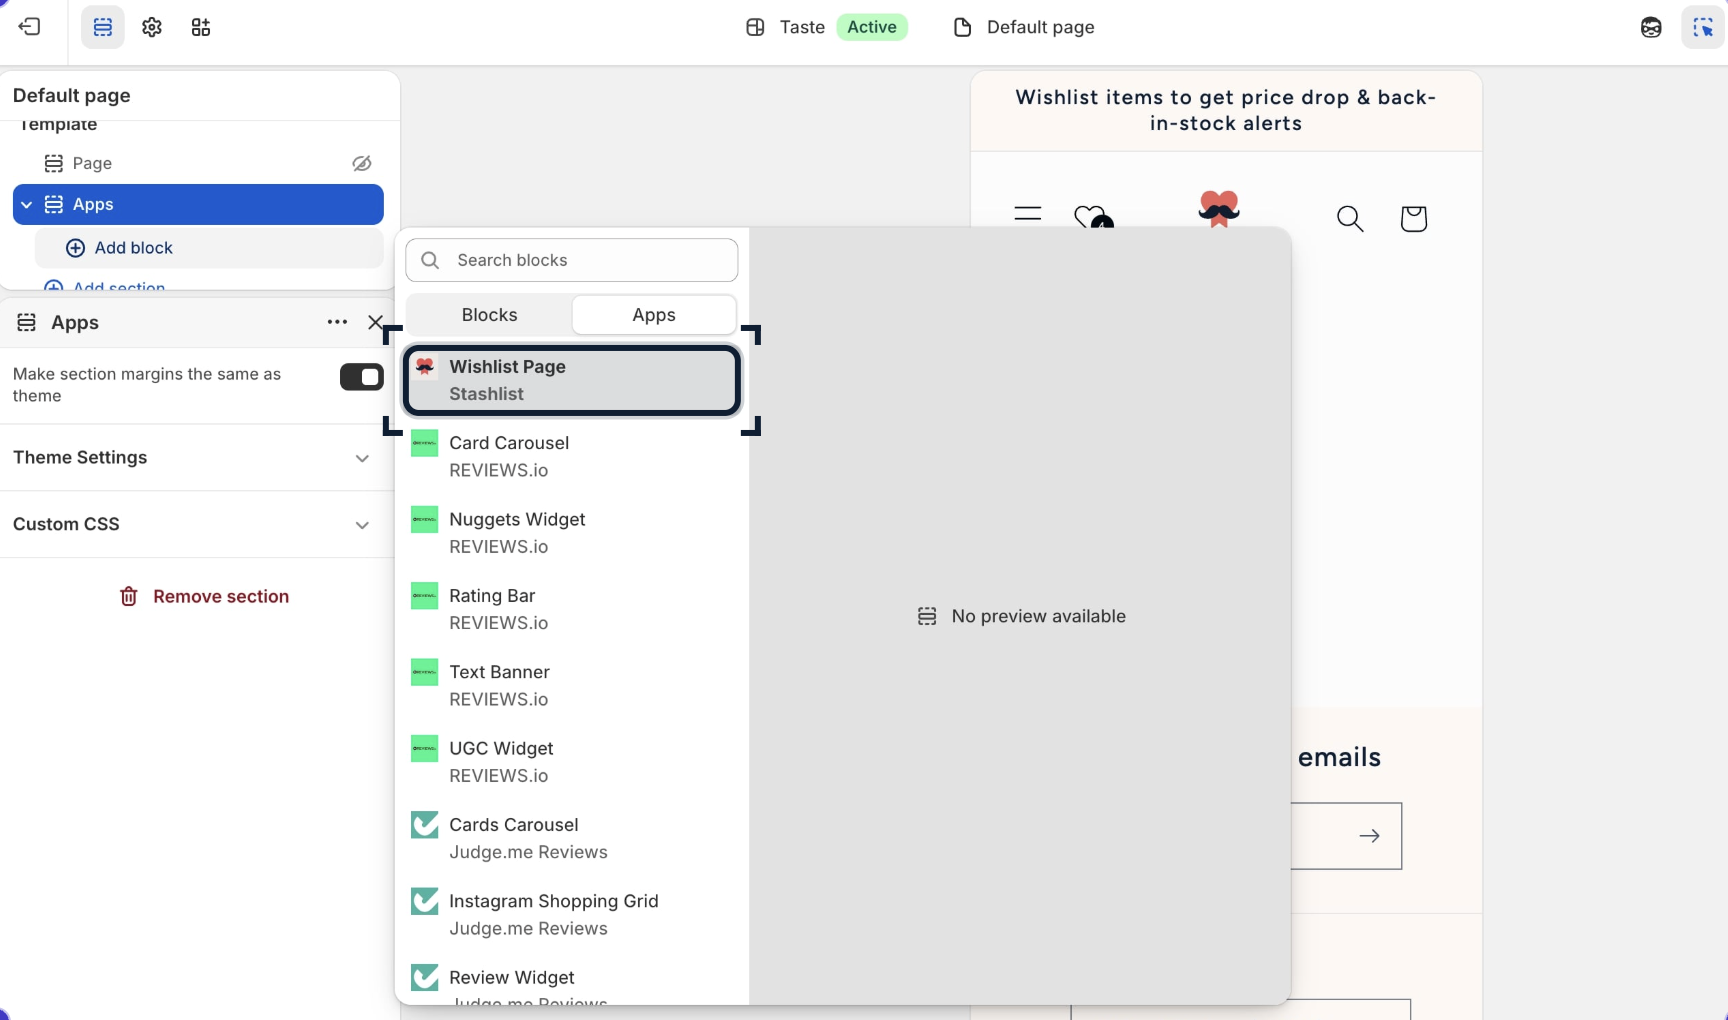Toggle section margins same as theme
The width and height of the screenshot is (1728, 1020).
(361, 377)
